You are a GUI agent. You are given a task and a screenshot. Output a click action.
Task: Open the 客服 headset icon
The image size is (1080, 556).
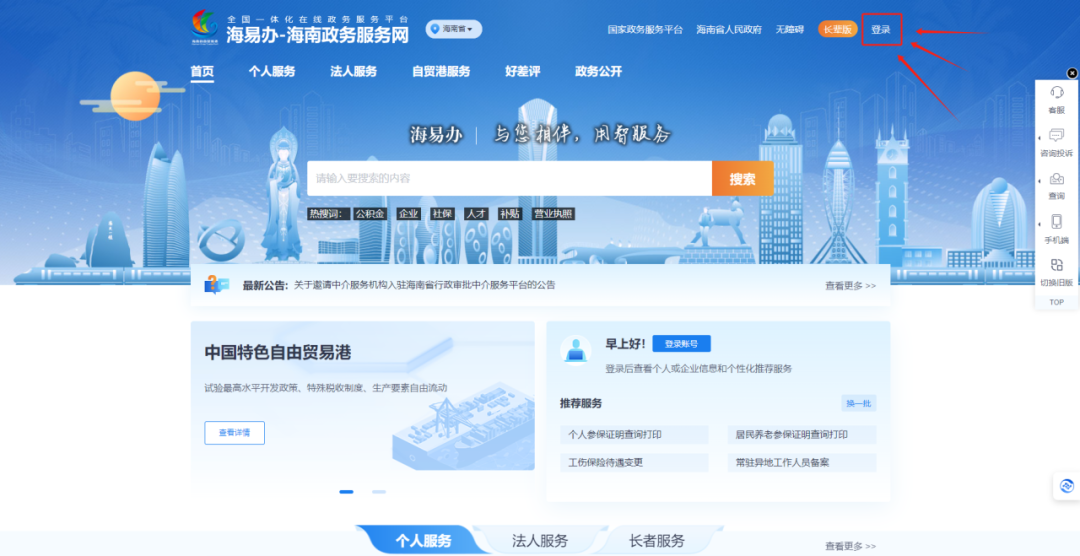(x=1057, y=92)
